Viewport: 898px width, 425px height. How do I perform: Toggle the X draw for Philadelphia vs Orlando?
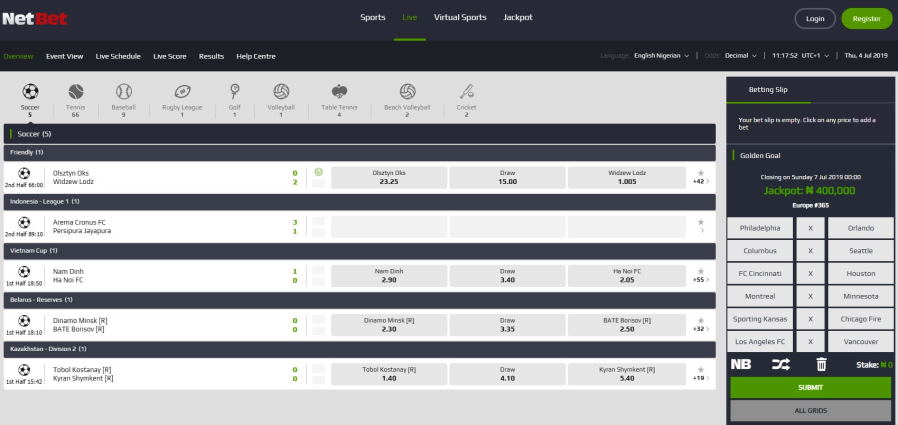coord(810,228)
